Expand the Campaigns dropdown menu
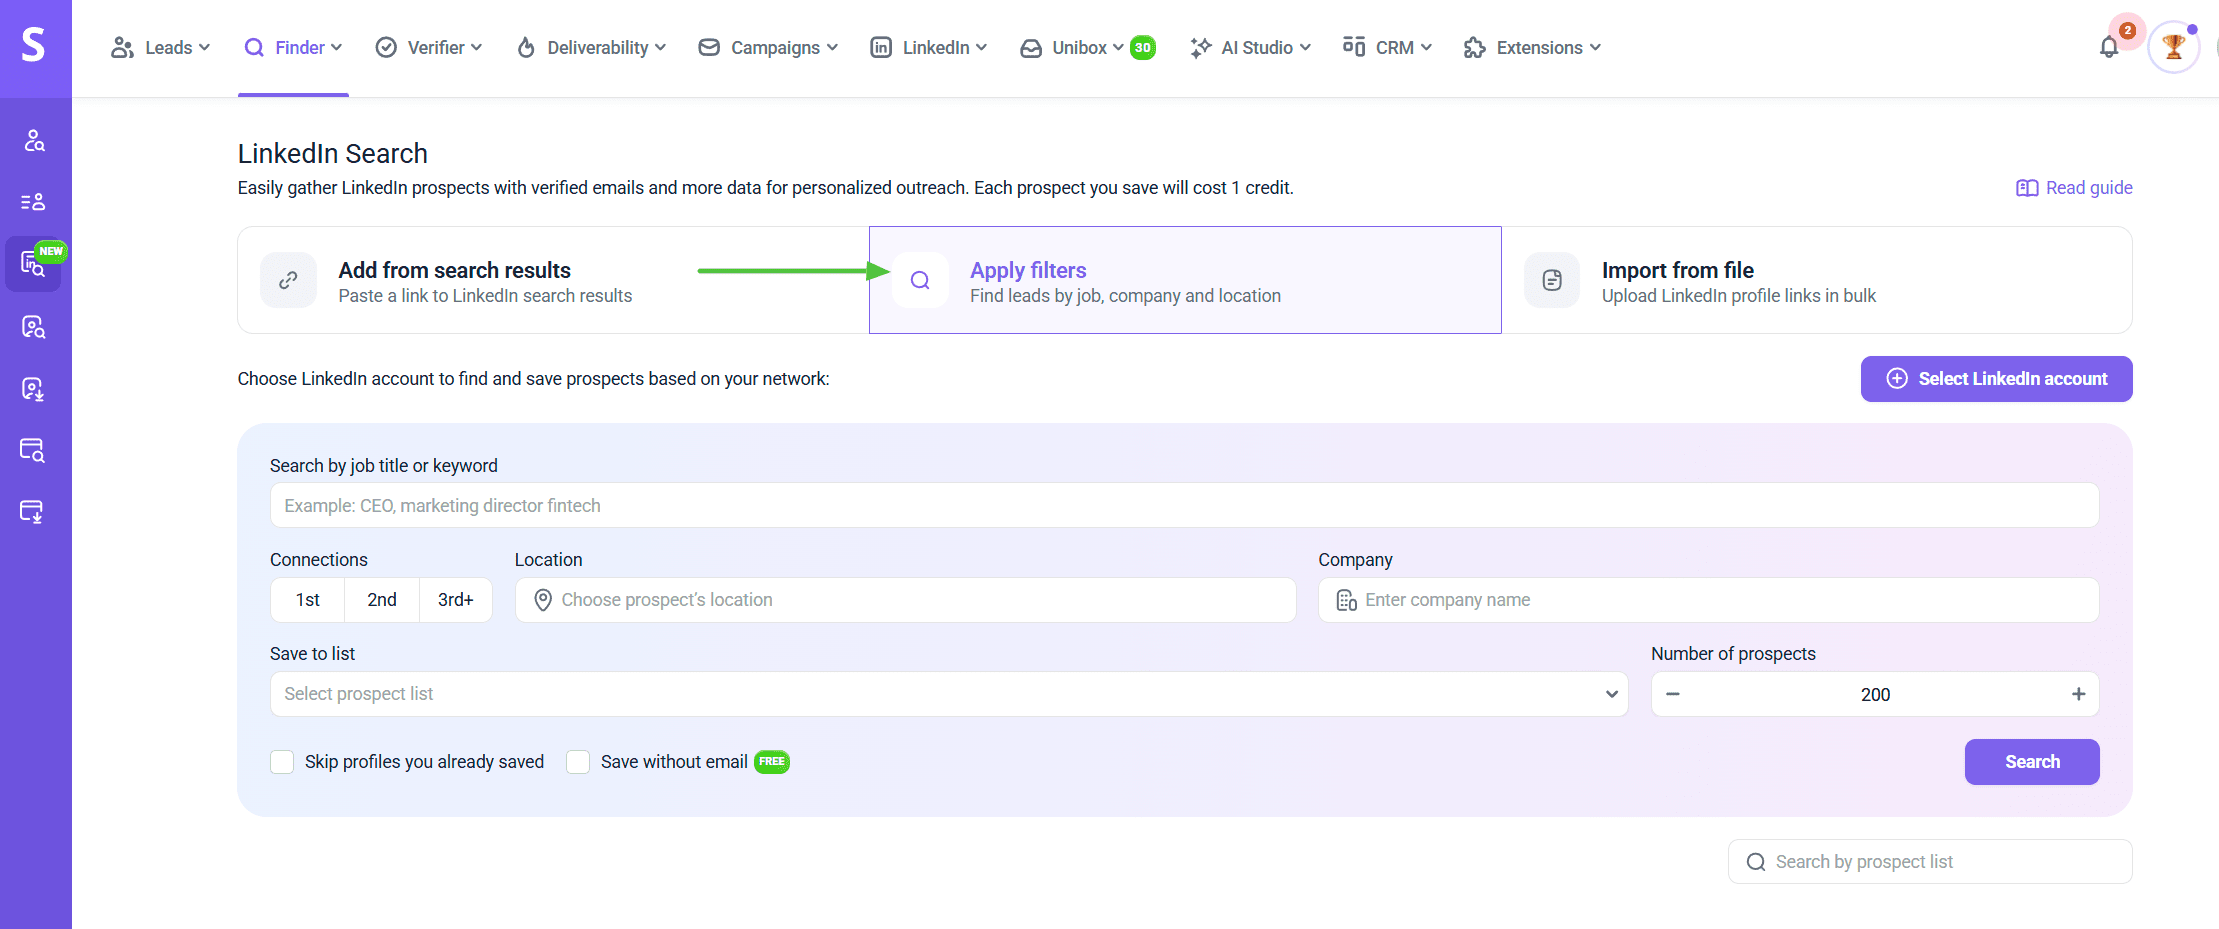2219x929 pixels. tap(768, 48)
